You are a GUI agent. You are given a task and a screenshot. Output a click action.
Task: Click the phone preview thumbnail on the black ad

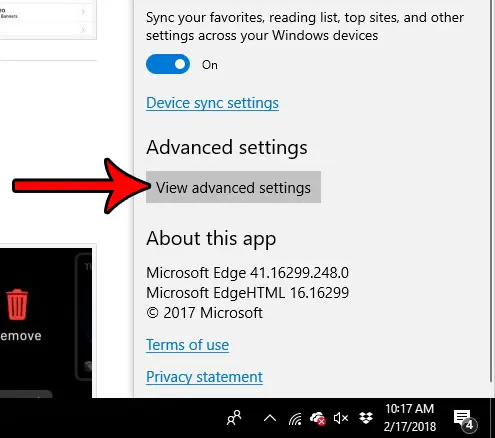point(83,317)
